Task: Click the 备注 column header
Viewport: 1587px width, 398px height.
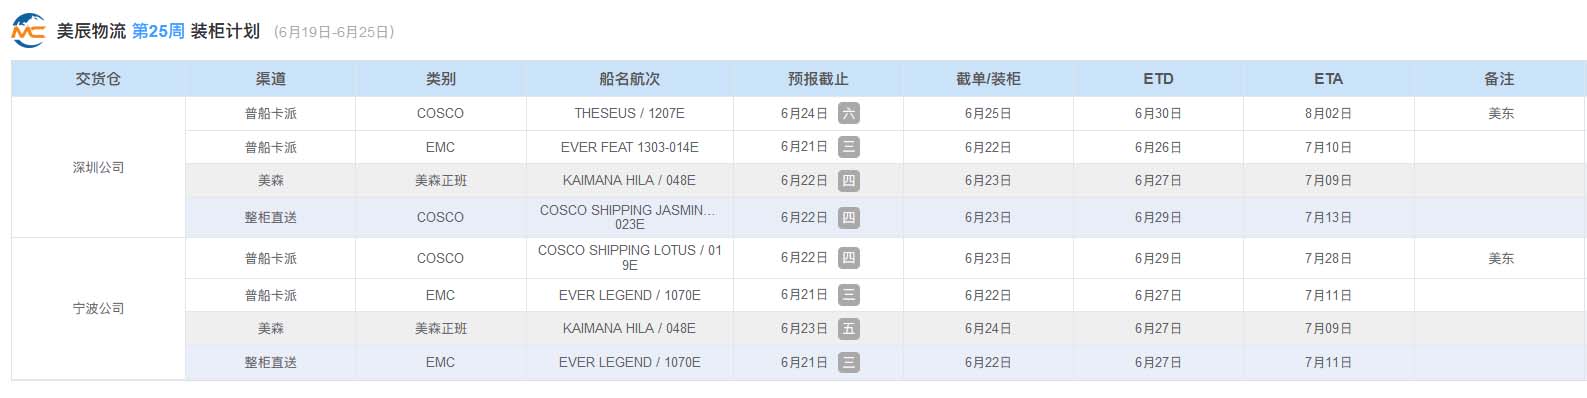Action: coord(1499,79)
